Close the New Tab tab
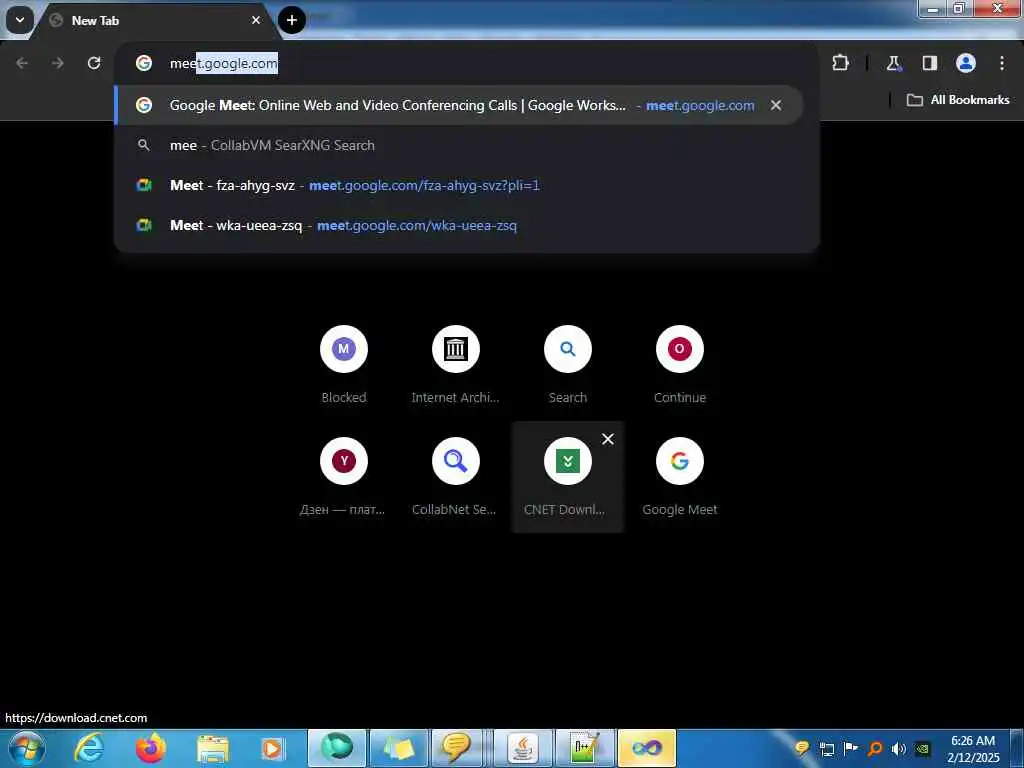 (x=255, y=20)
